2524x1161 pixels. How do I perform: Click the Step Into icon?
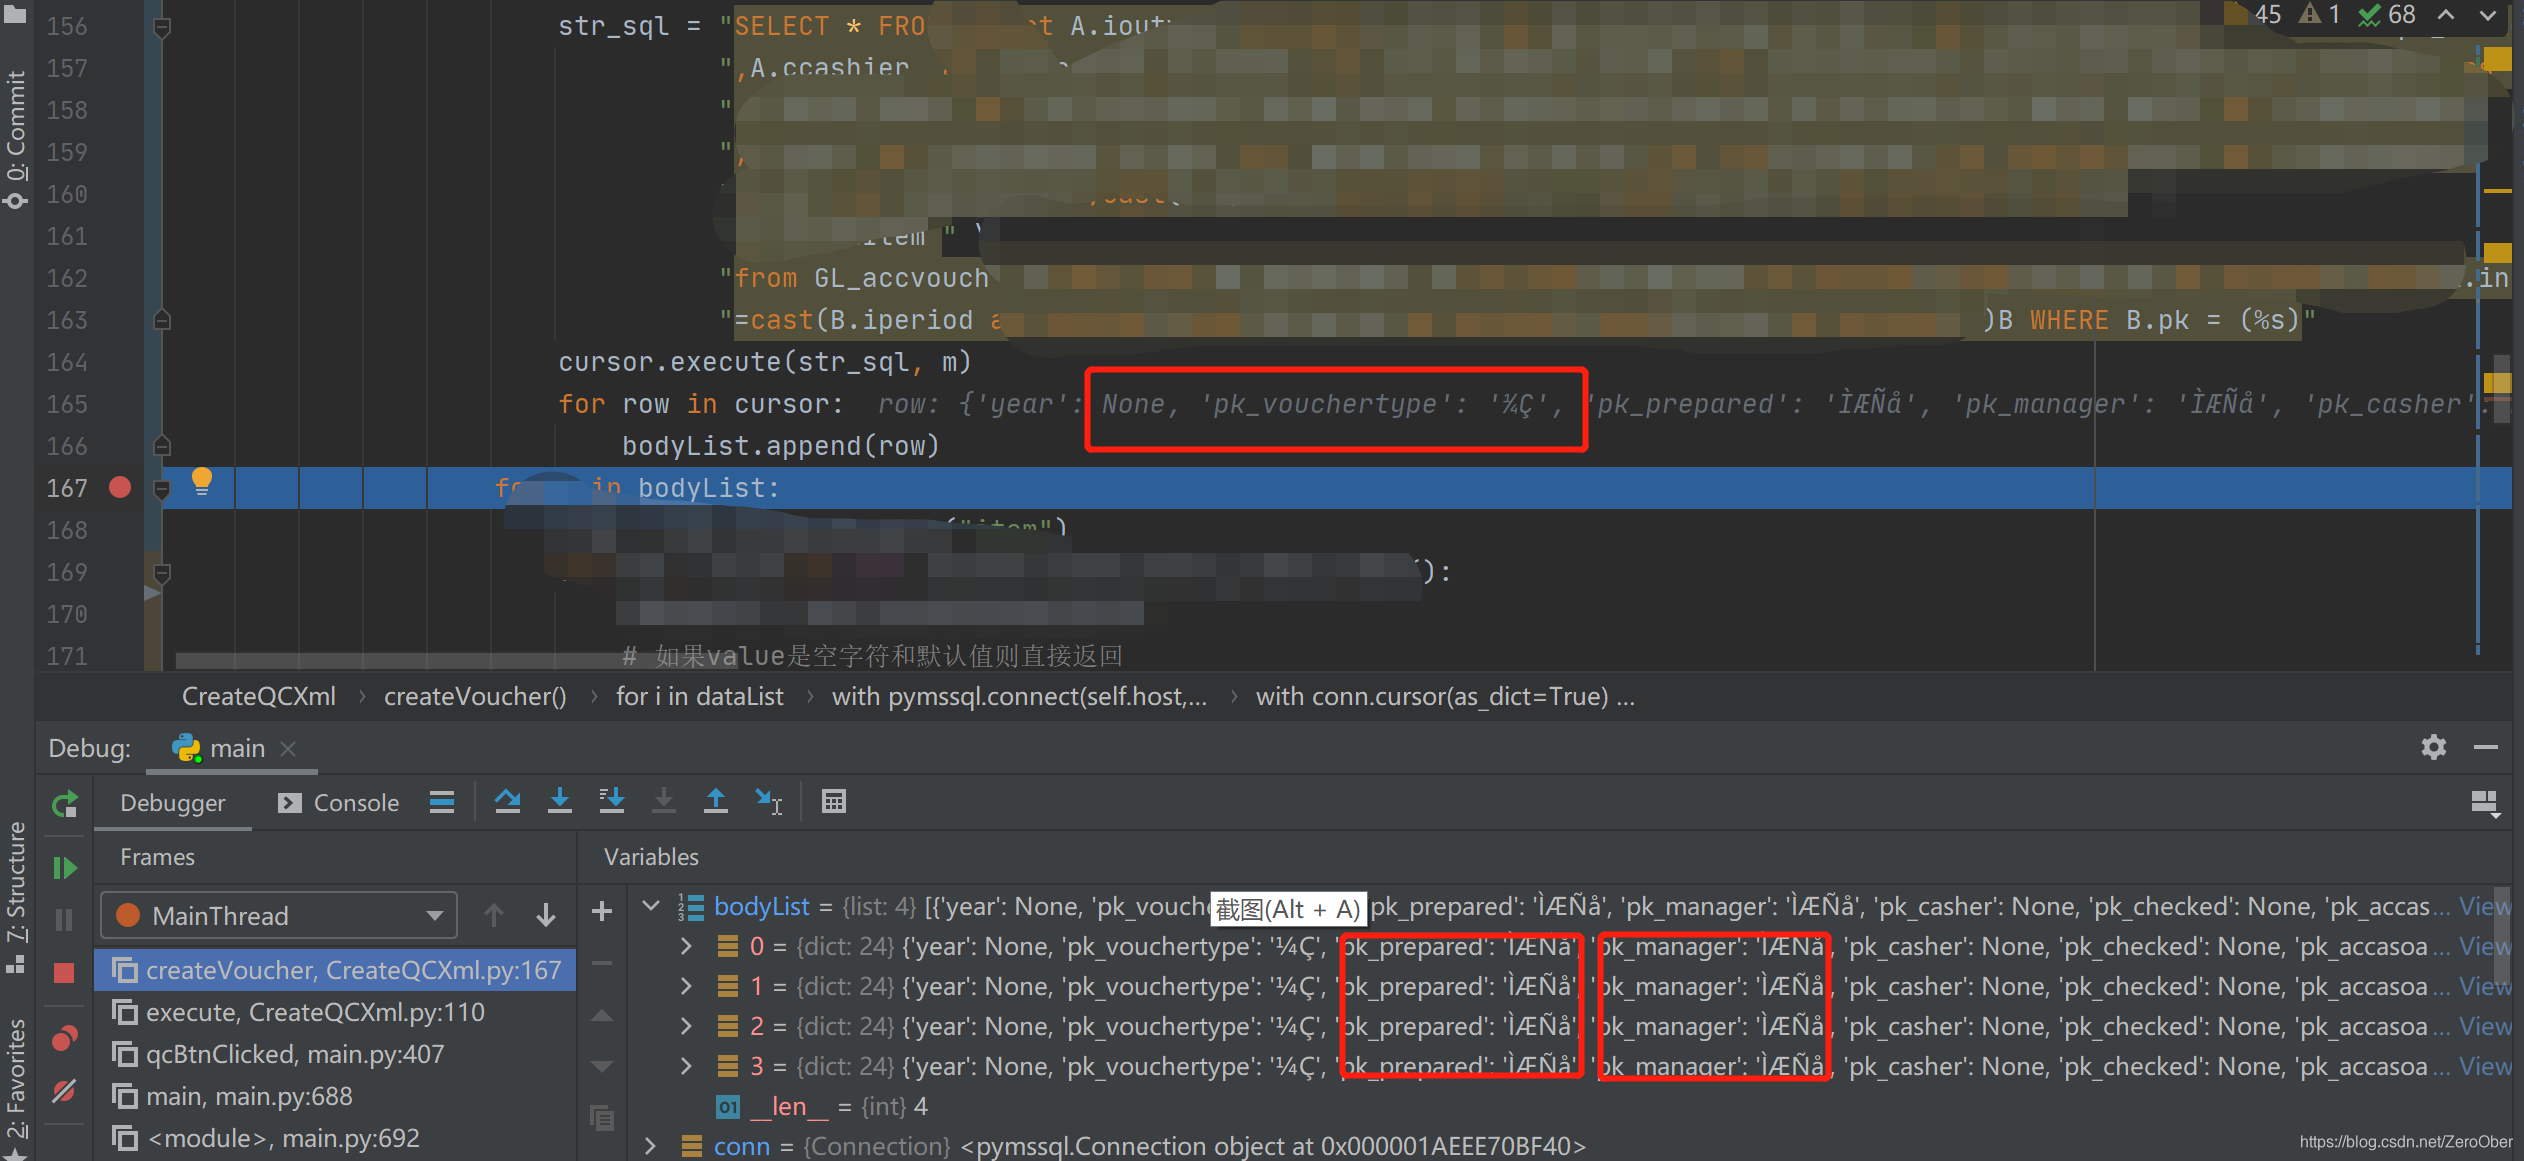[560, 801]
